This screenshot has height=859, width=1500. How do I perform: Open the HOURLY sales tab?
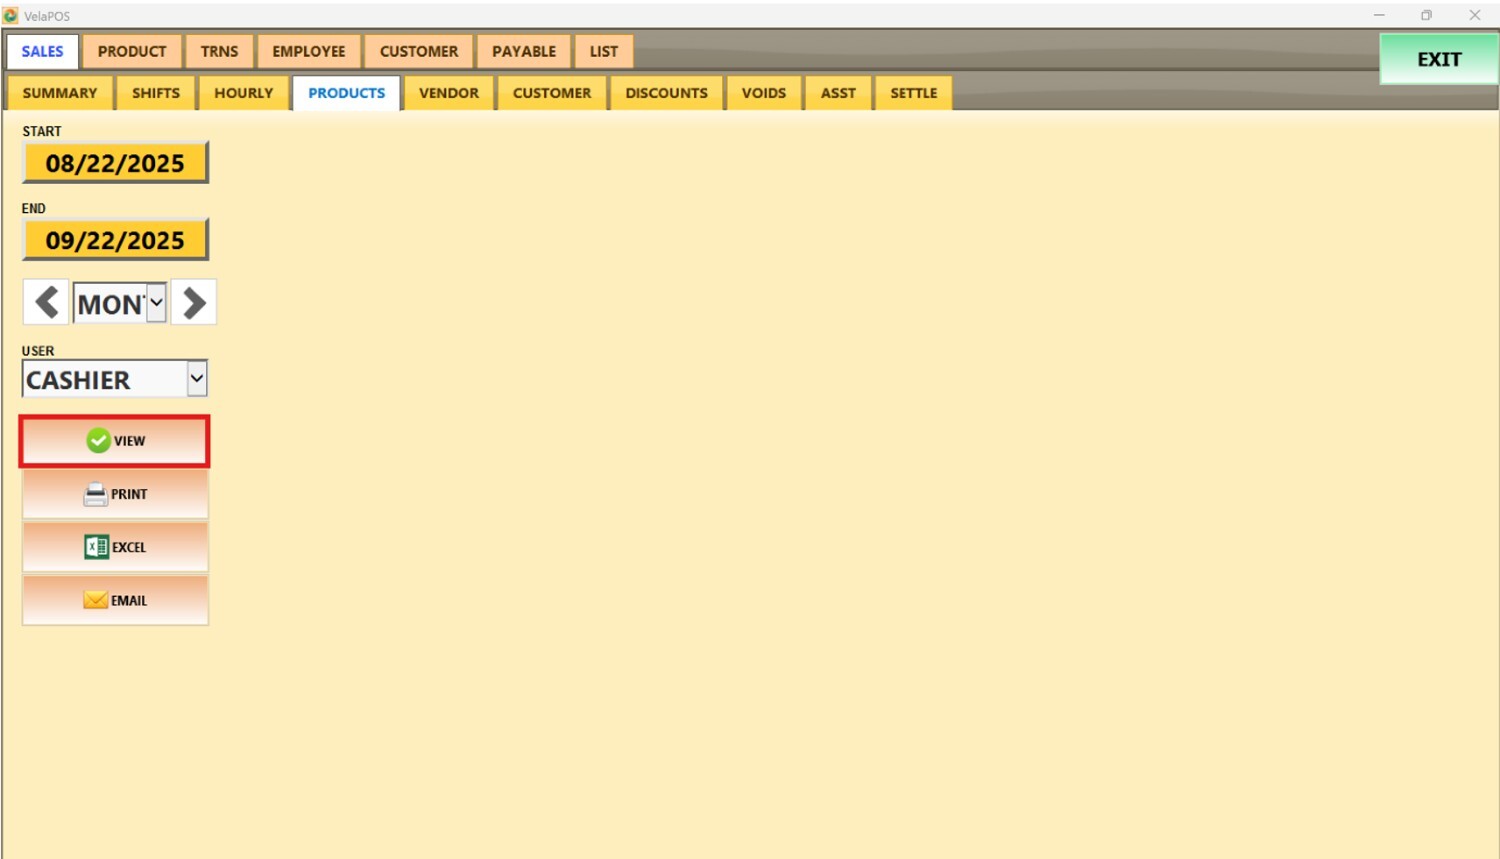click(x=243, y=93)
